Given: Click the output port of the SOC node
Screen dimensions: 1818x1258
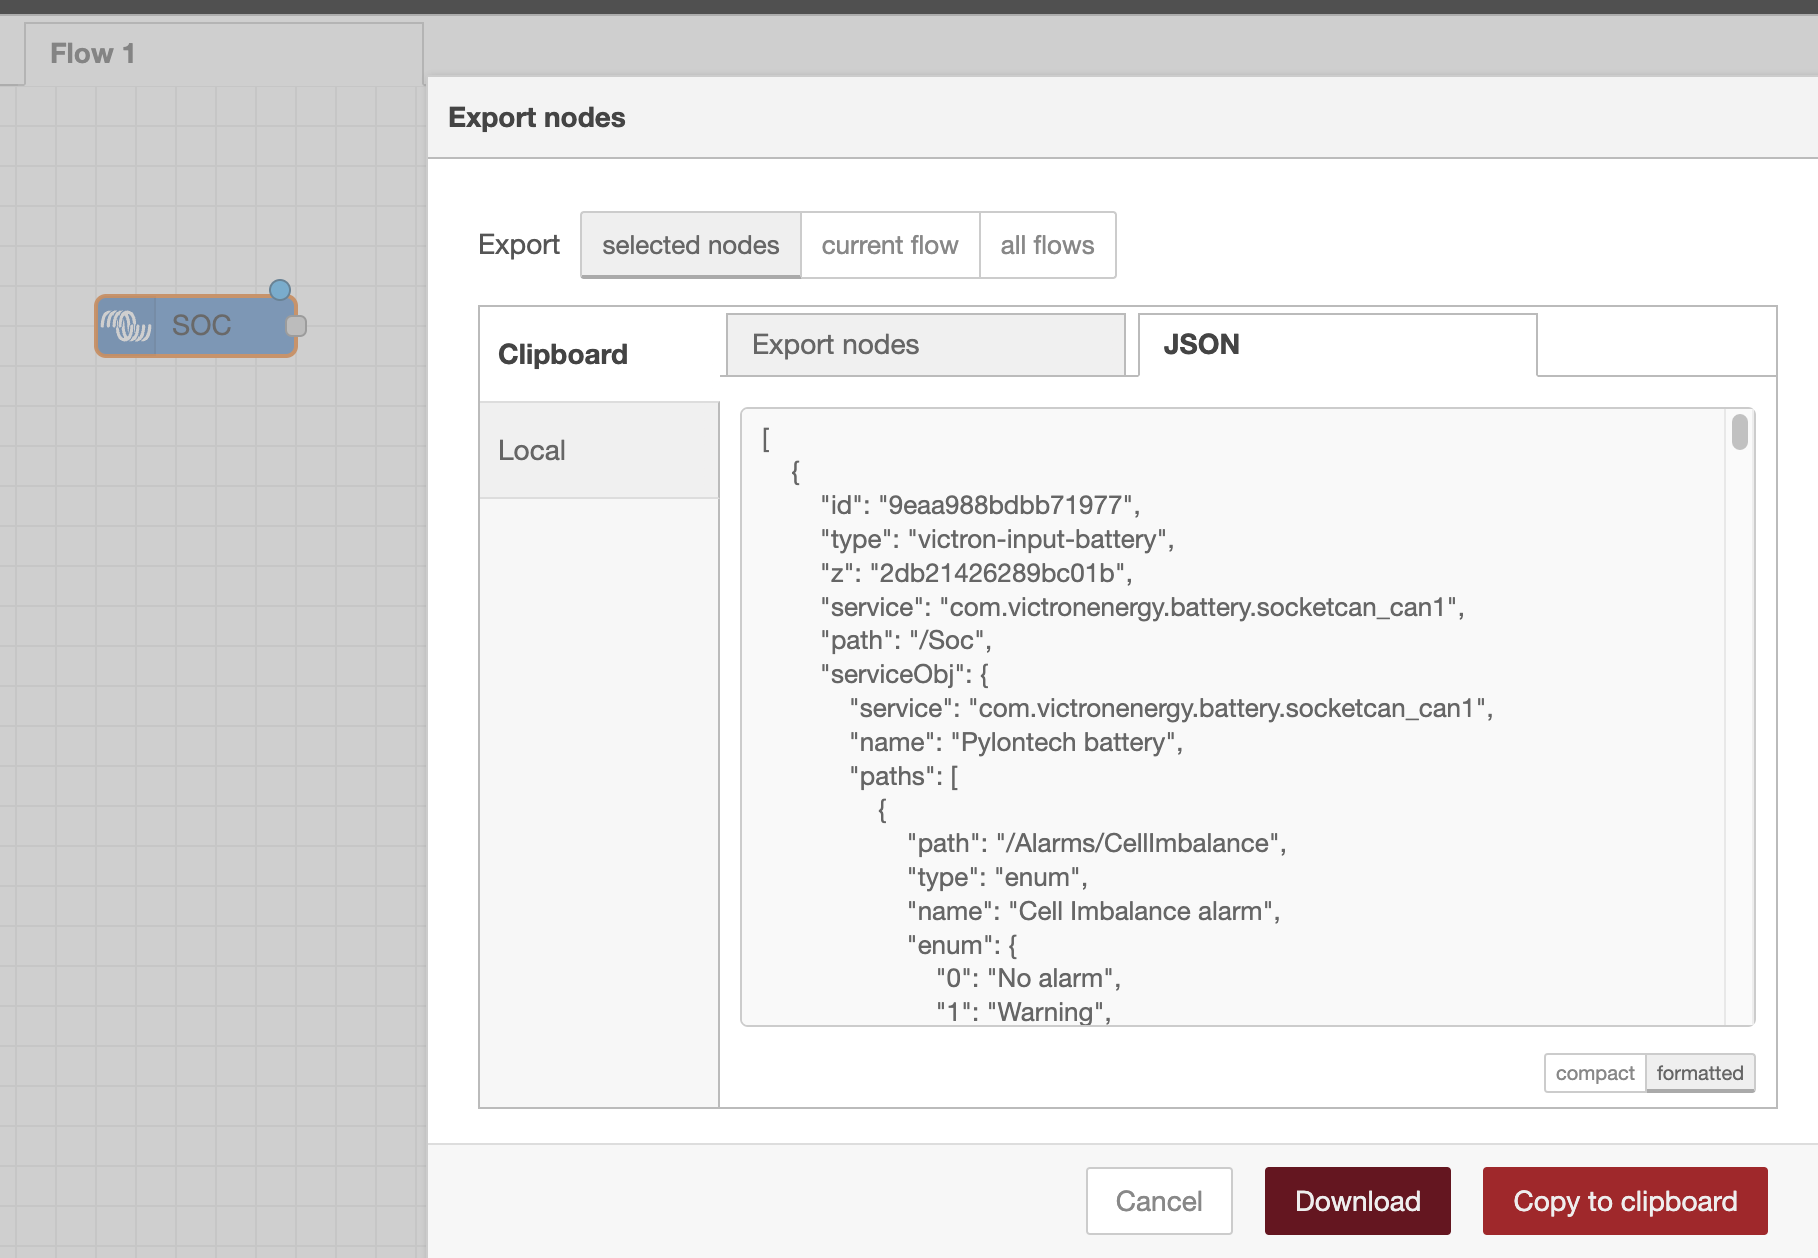Looking at the screenshot, I should [x=296, y=326].
